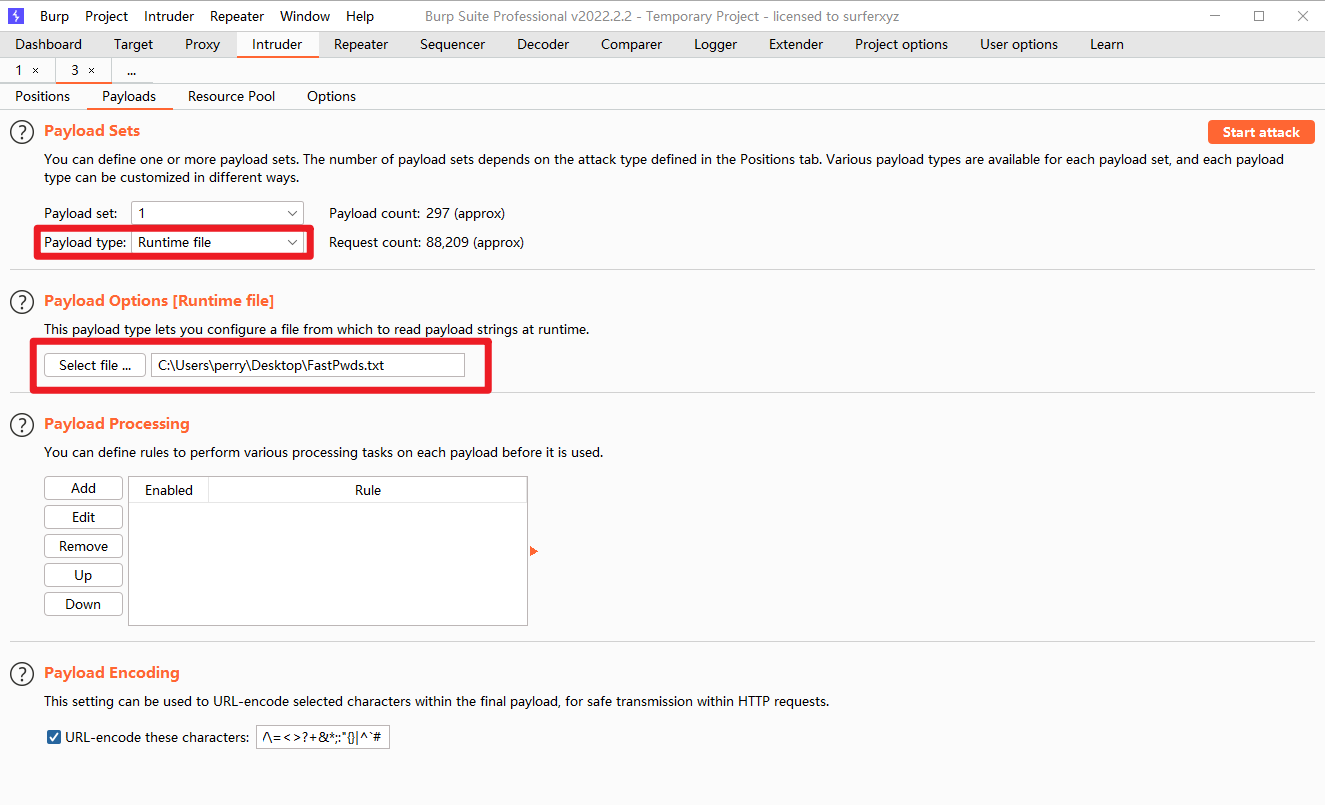Click the Burp Suite logo icon
This screenshot has width=1325, height=805.
tap(16, 16)
